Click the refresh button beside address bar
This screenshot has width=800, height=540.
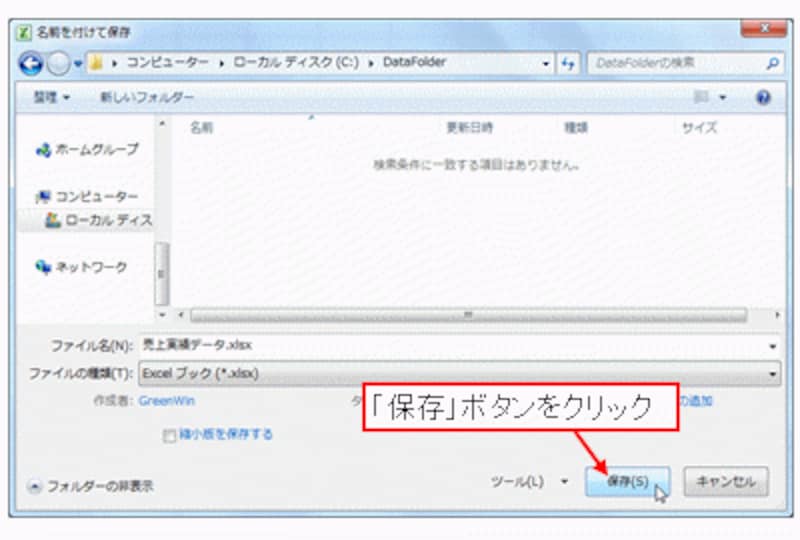568,64
